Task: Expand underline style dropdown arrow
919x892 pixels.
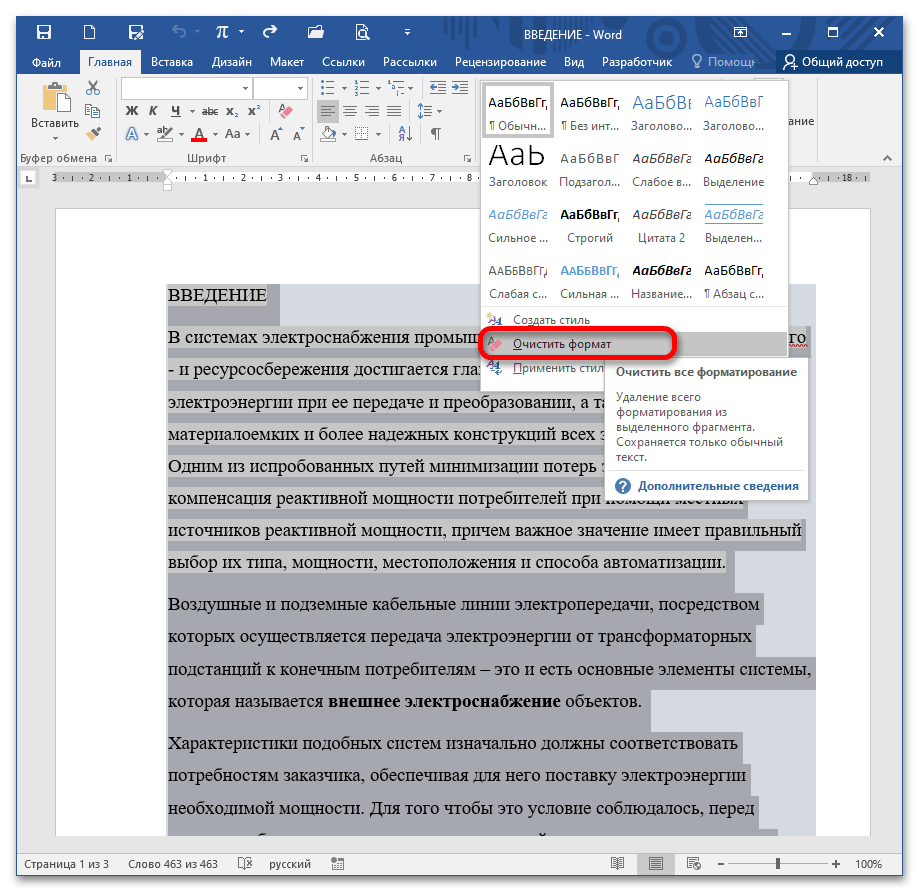Action: point(192,111)
